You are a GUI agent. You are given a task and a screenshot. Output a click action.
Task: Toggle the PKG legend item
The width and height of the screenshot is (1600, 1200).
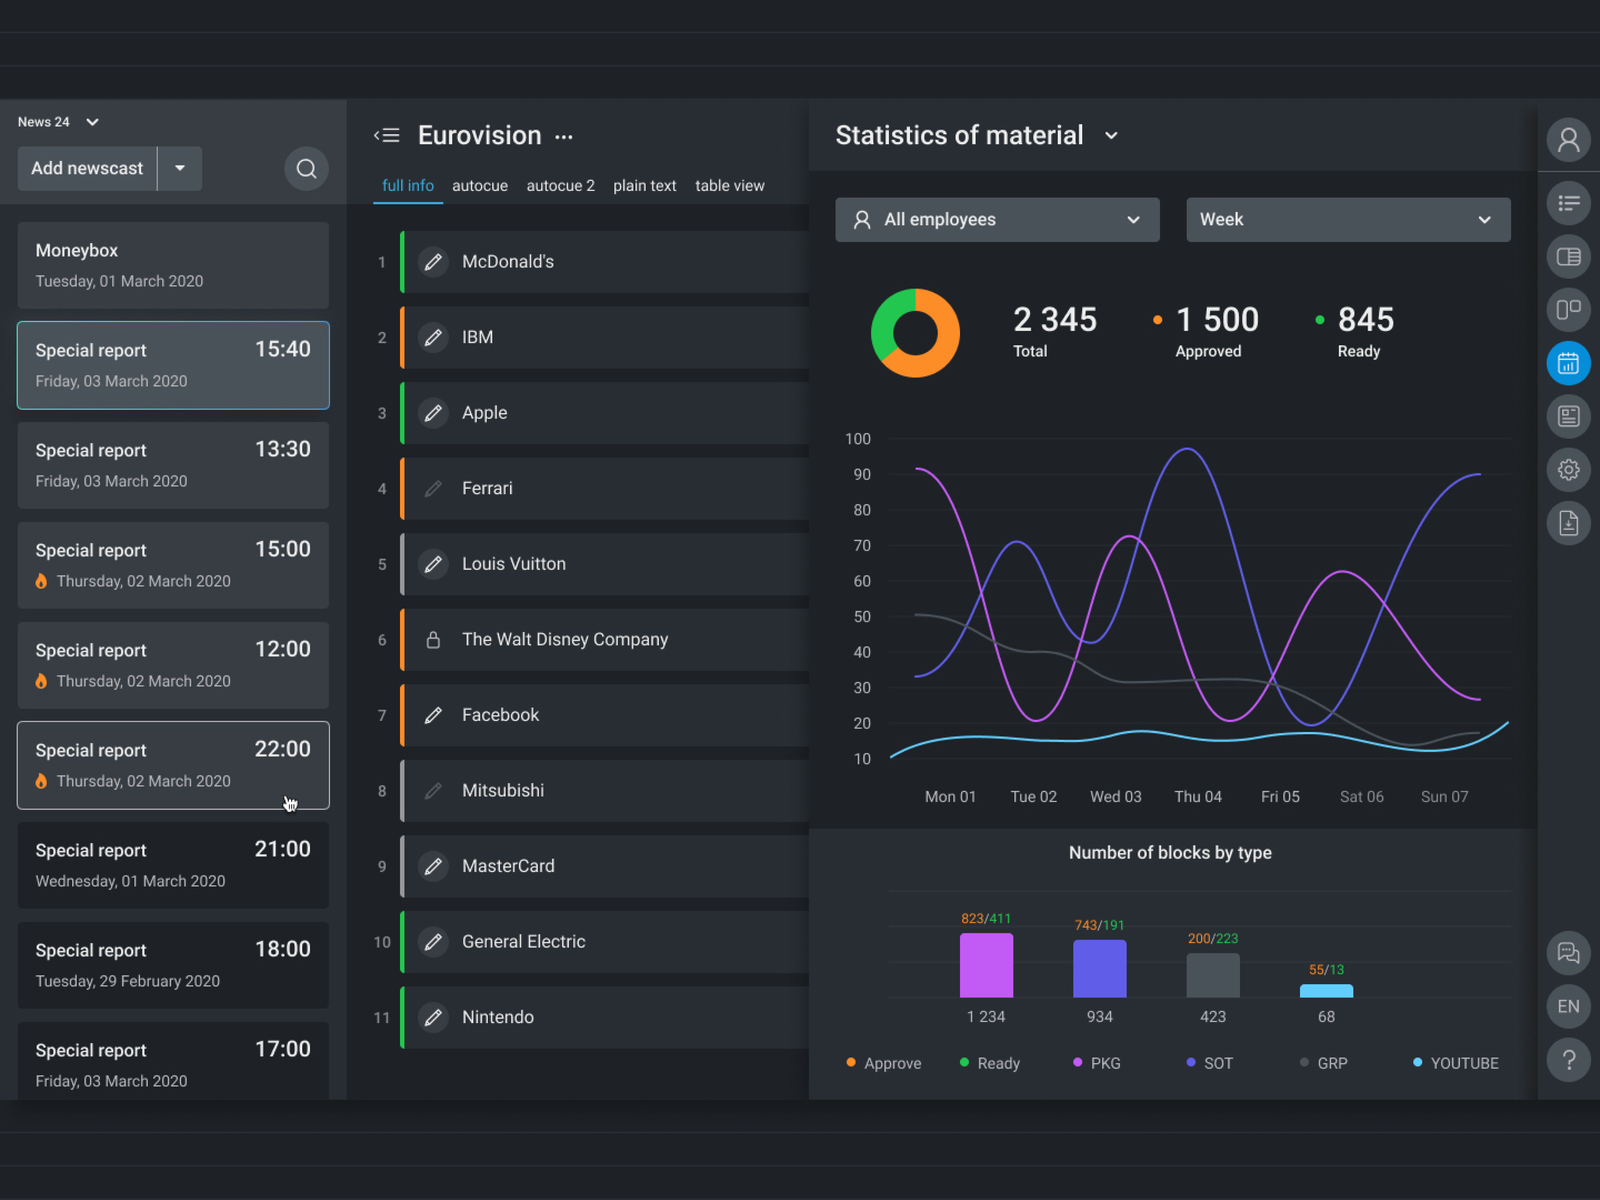click(1097, 1063)
